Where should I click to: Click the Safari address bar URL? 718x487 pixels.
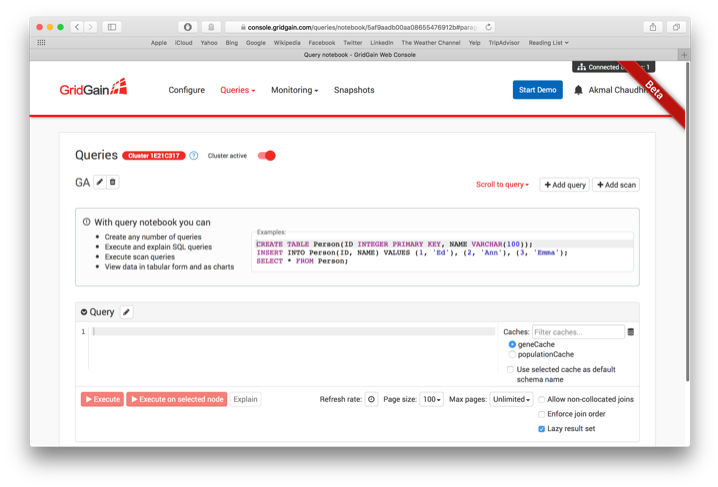tap(360, 27)
